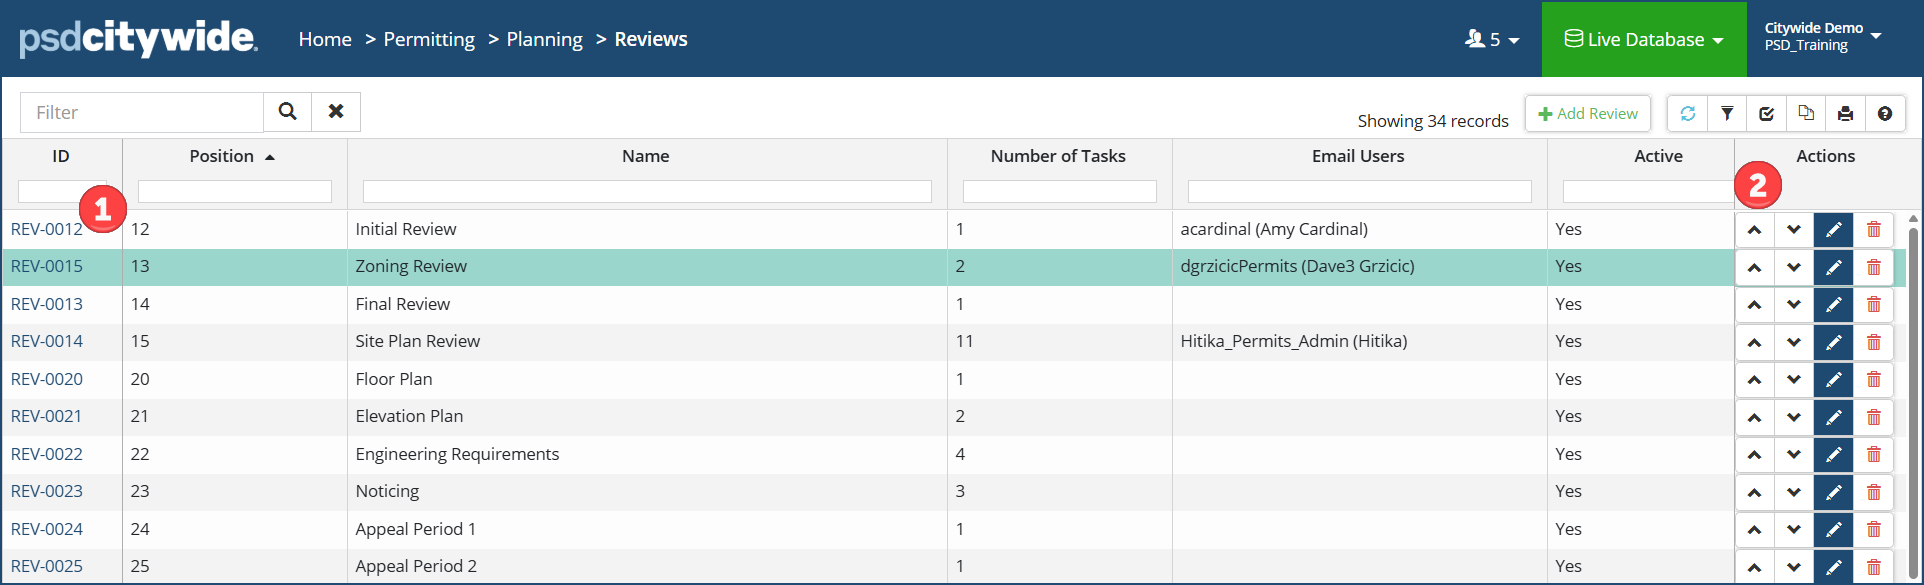Click the checkmark select icon in the toolbar
The height and width of the screenshot is (585, 1924).
pyautogui.click(x=1766, y=114)
